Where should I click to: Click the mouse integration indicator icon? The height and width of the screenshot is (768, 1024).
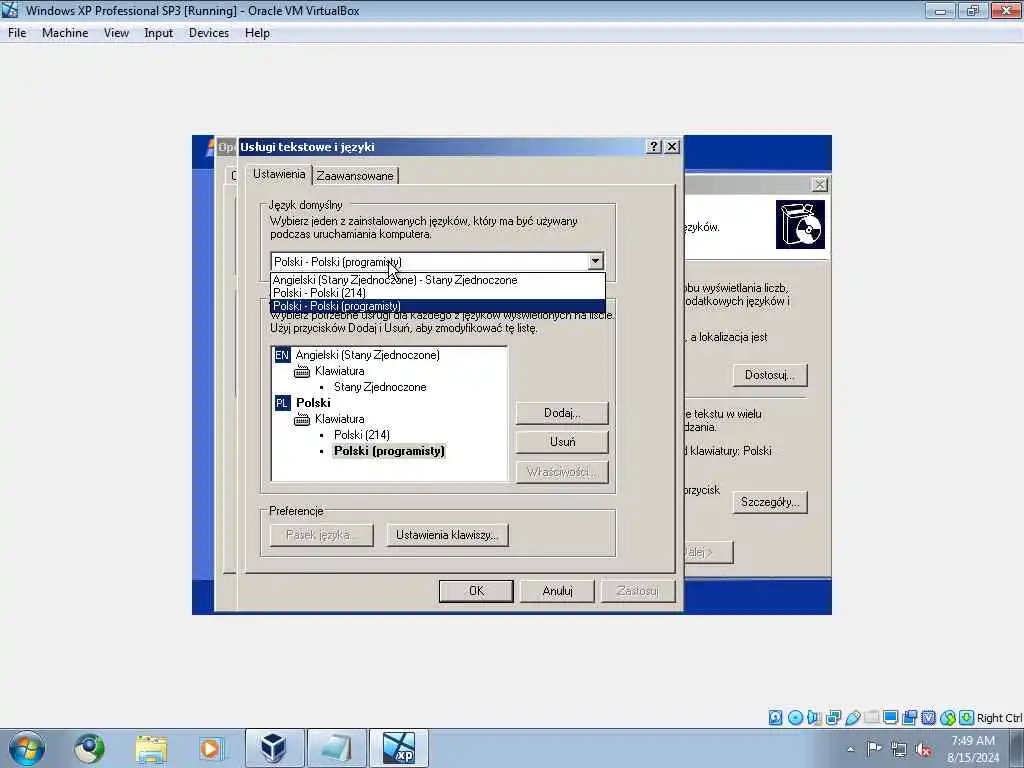[948, 718]
